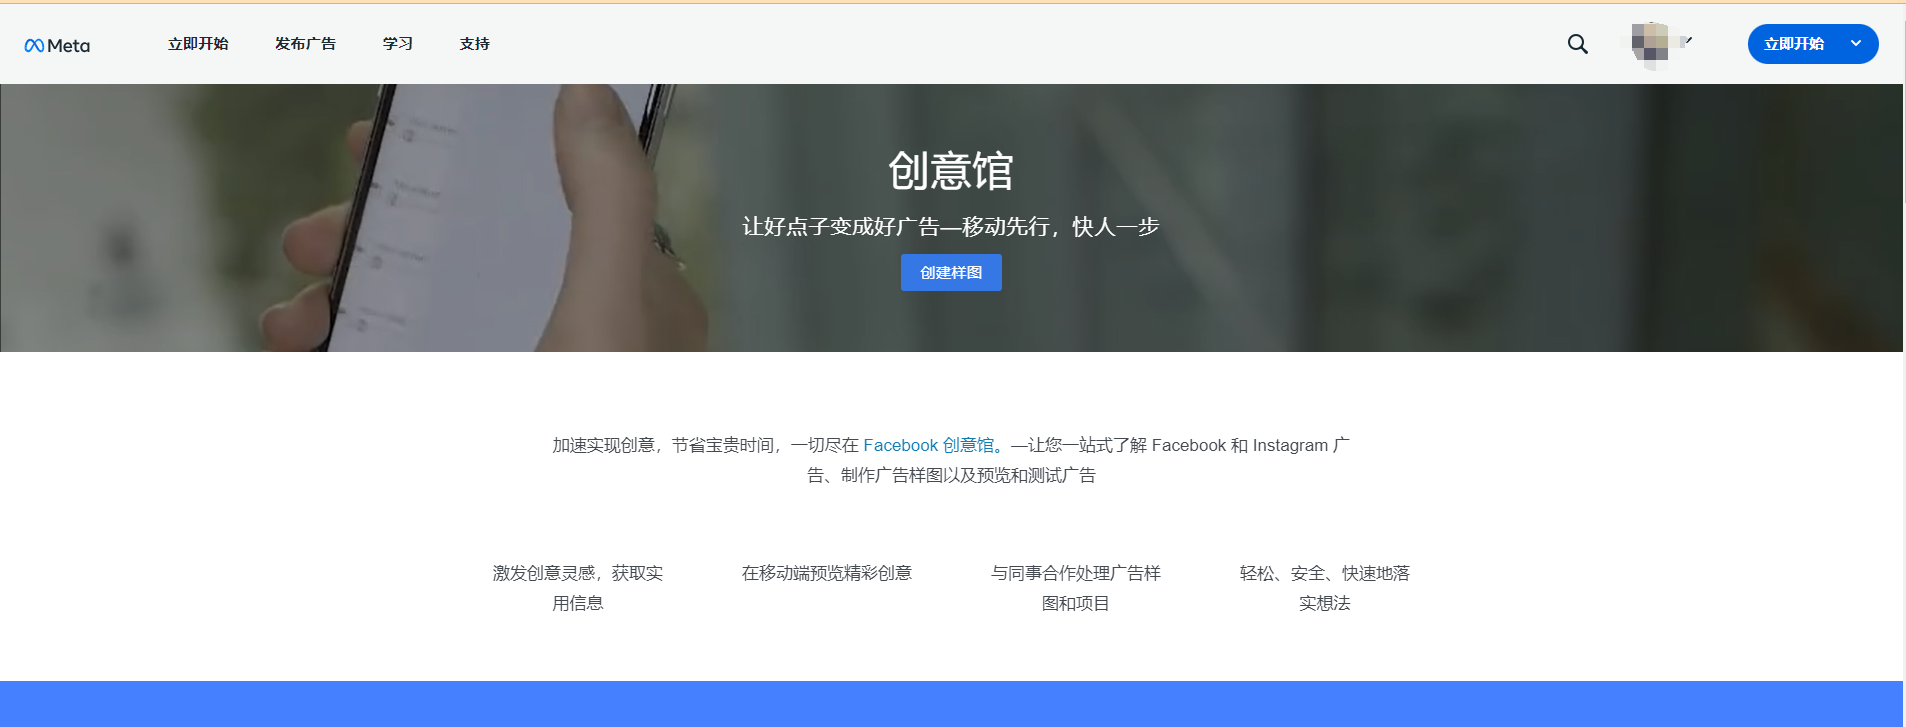Select text 激发创意灵感，获取实用信息
The width and height of the screenshot is (1906, 727).
578,588
